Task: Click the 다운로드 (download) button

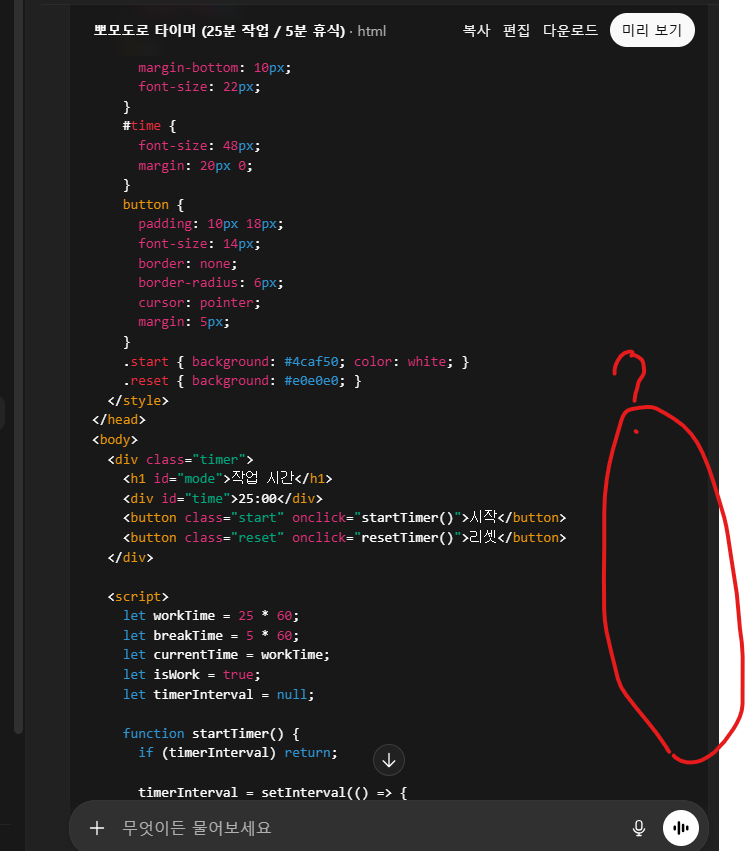Action: tap(570, 30)
